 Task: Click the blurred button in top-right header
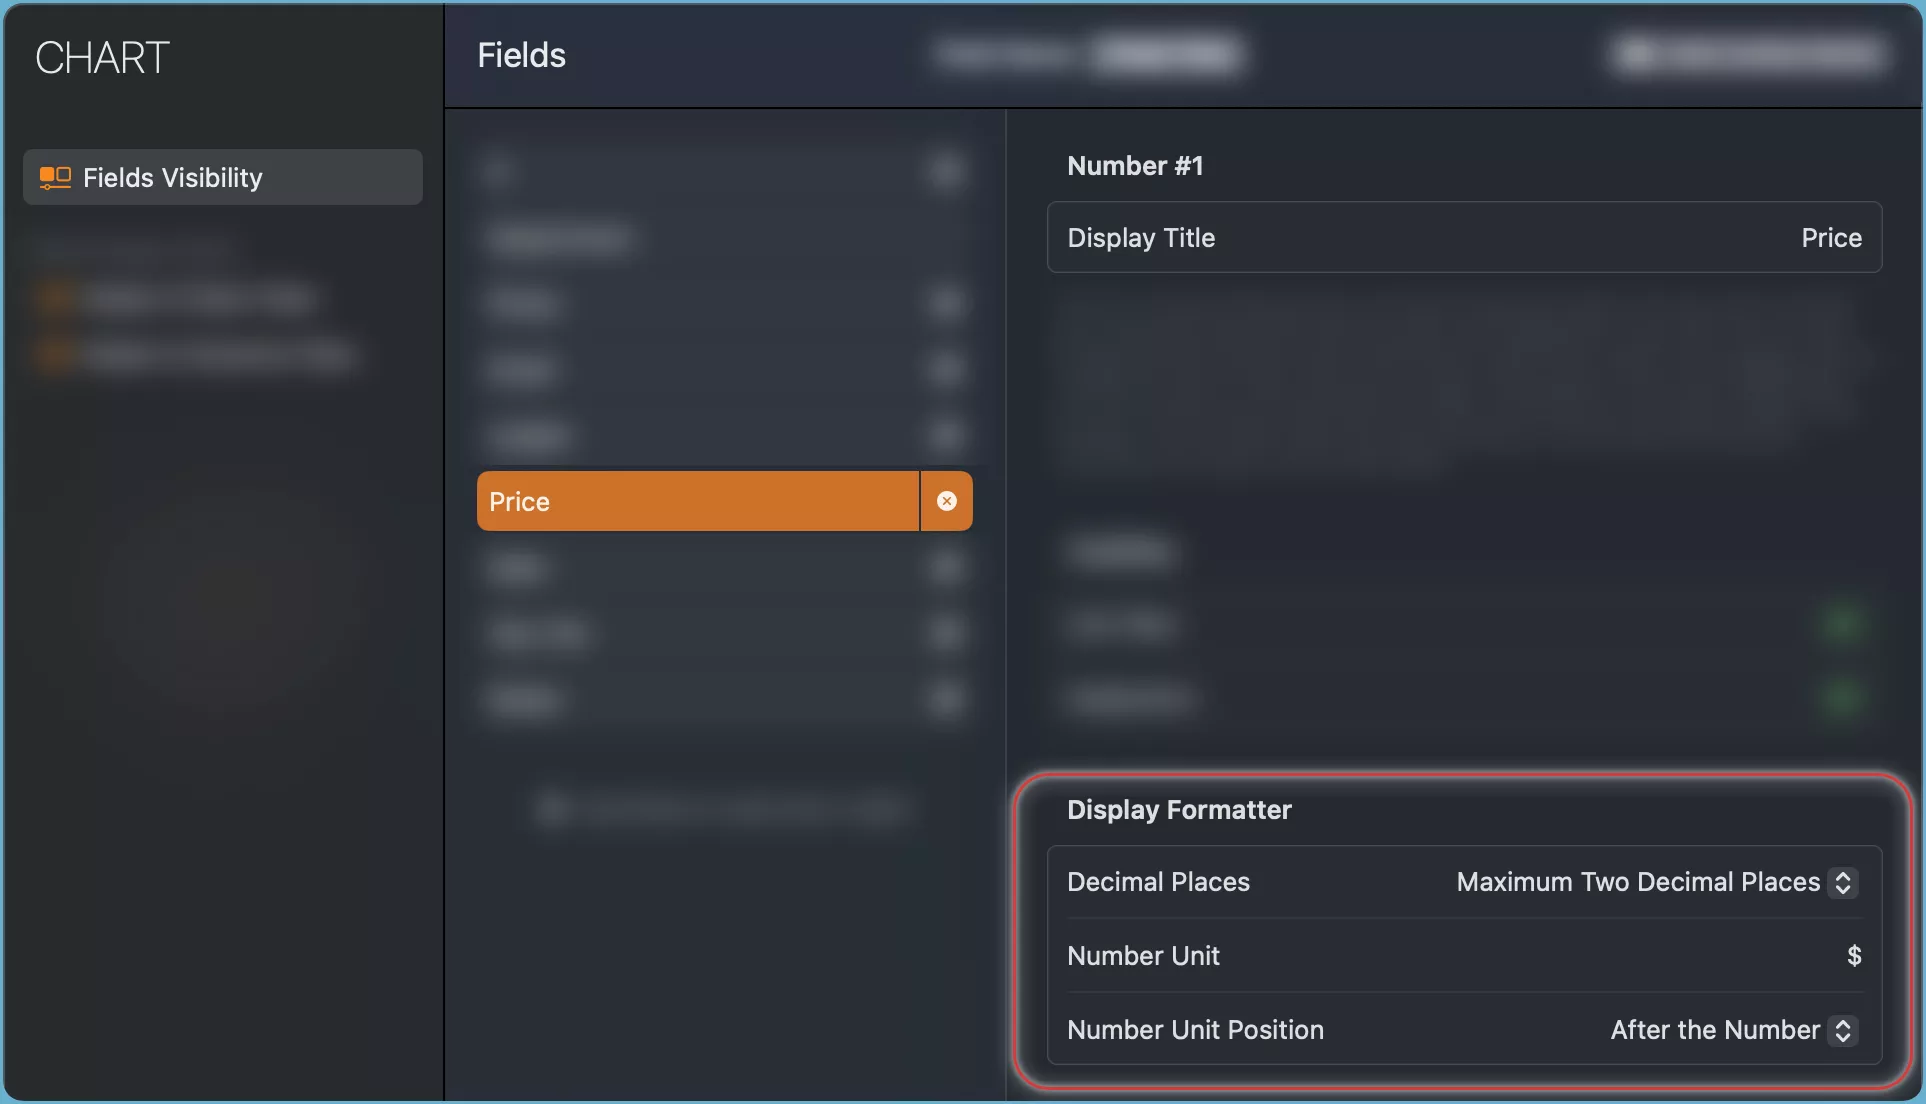(1750, 54)
